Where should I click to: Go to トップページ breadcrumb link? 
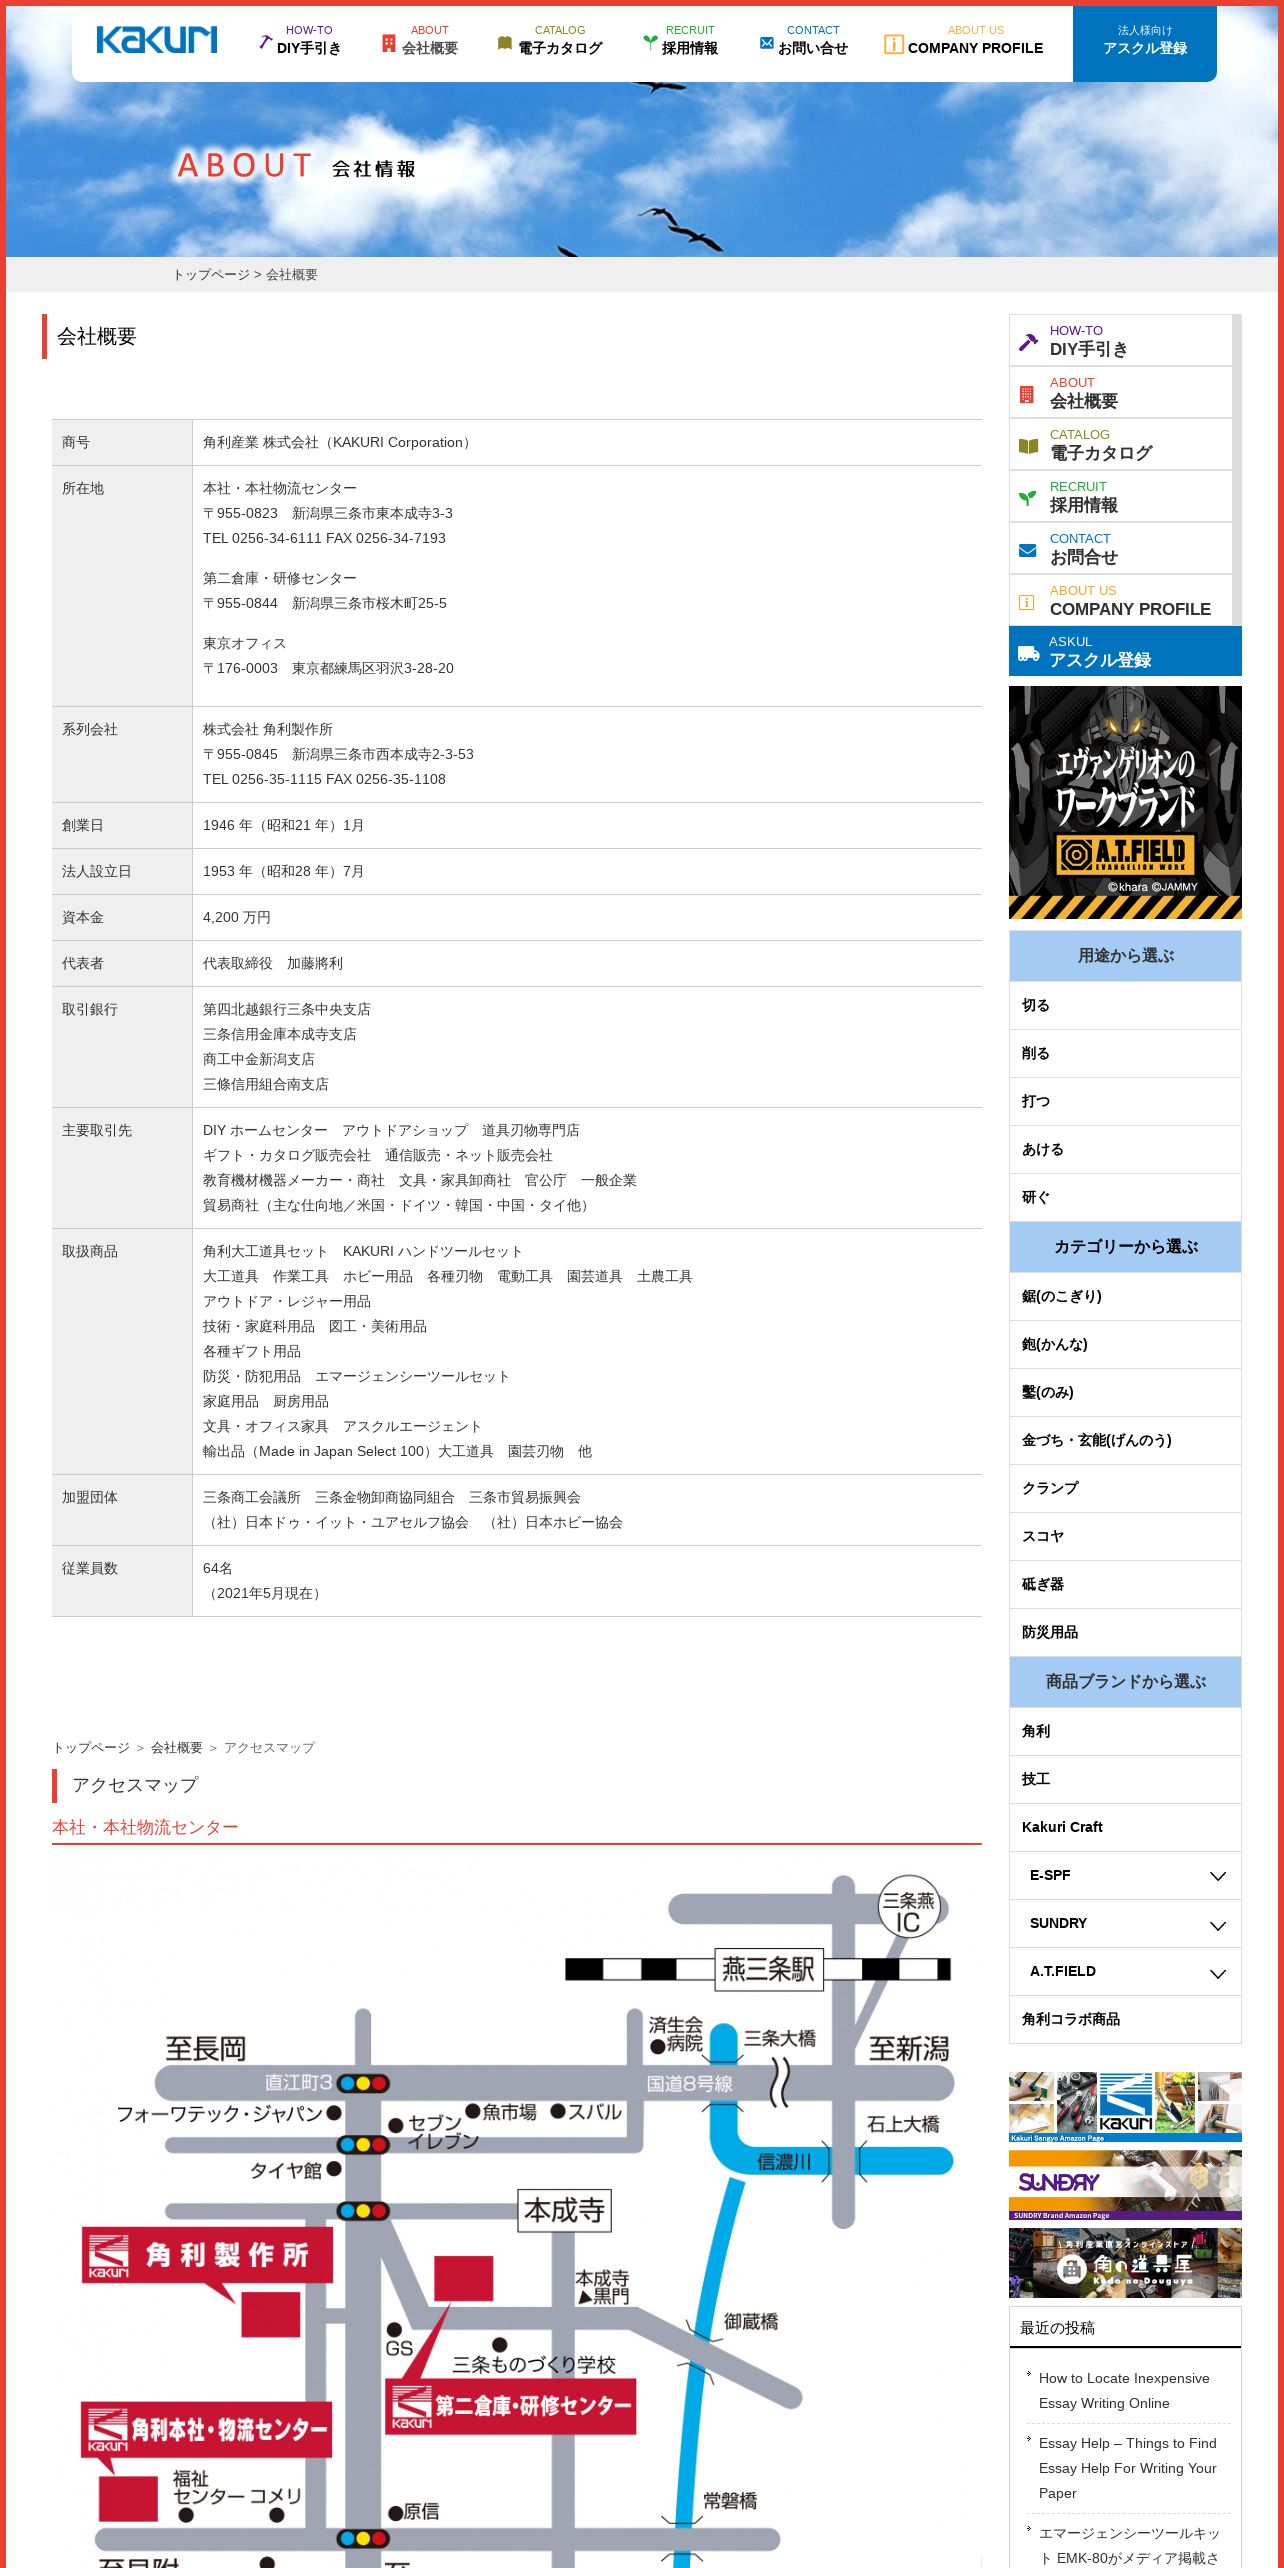[x=211, y=274]
